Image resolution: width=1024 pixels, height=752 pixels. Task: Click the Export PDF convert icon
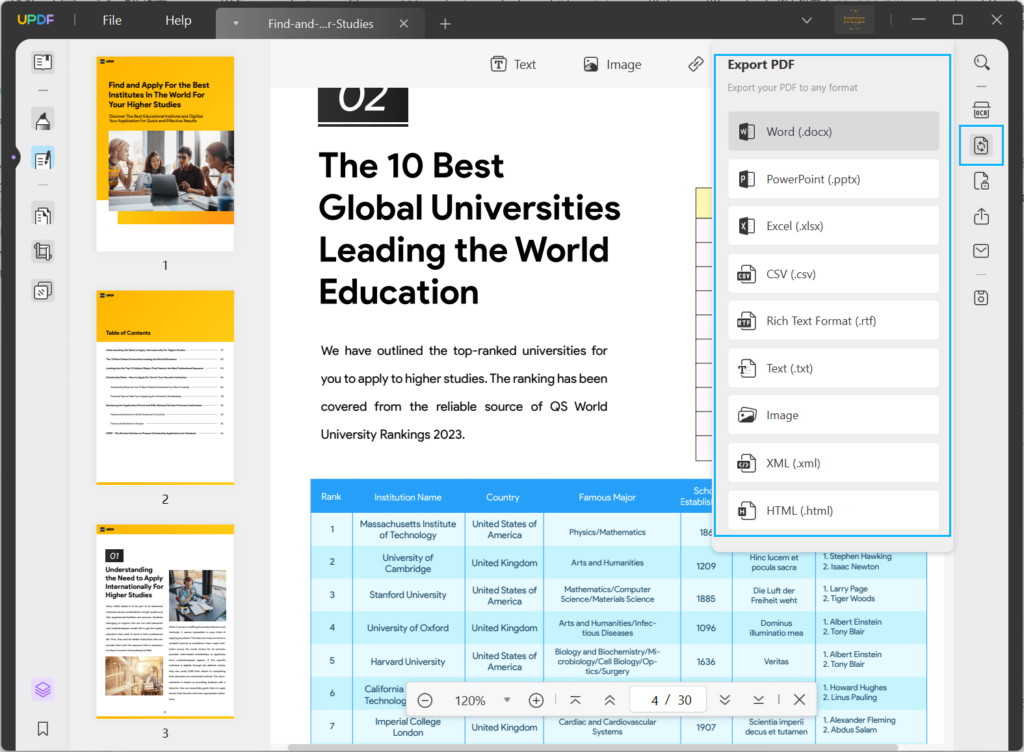pos(981,146)
